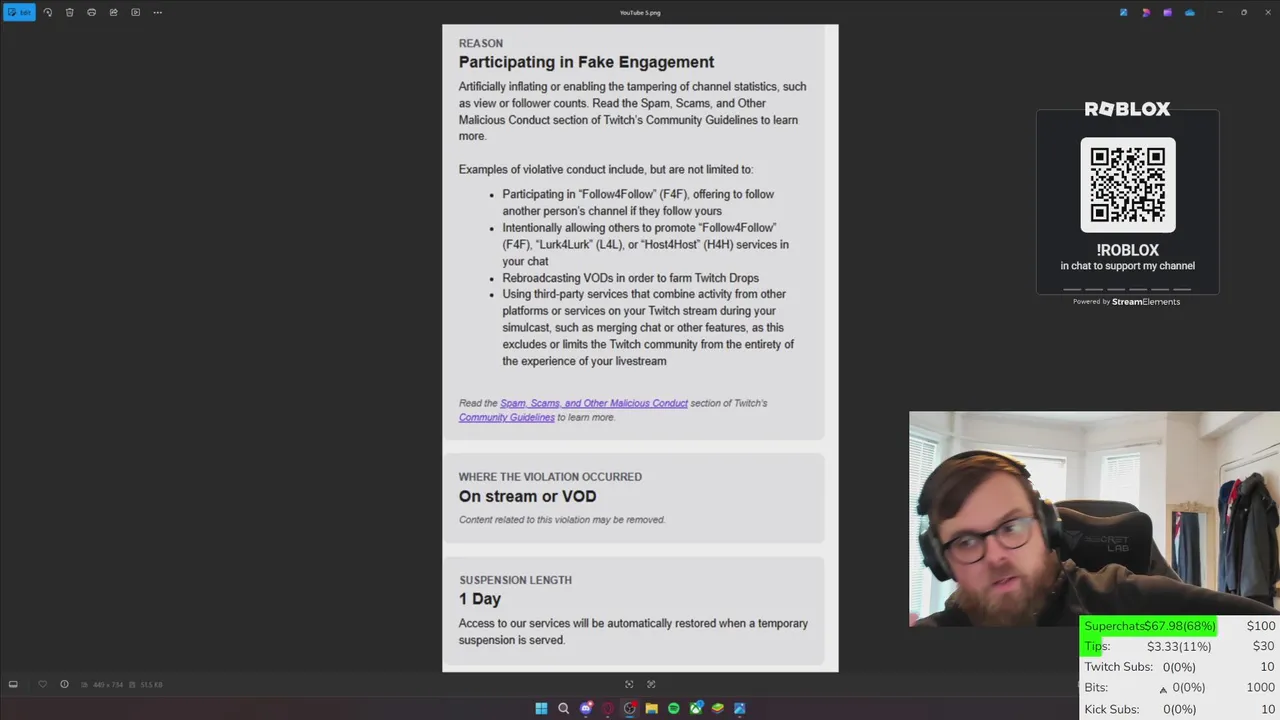Screen dimensions: 1280x720
Task: Click the Twitch Subs goal row
Action: pyautogui.click(x=1179, y=667)
